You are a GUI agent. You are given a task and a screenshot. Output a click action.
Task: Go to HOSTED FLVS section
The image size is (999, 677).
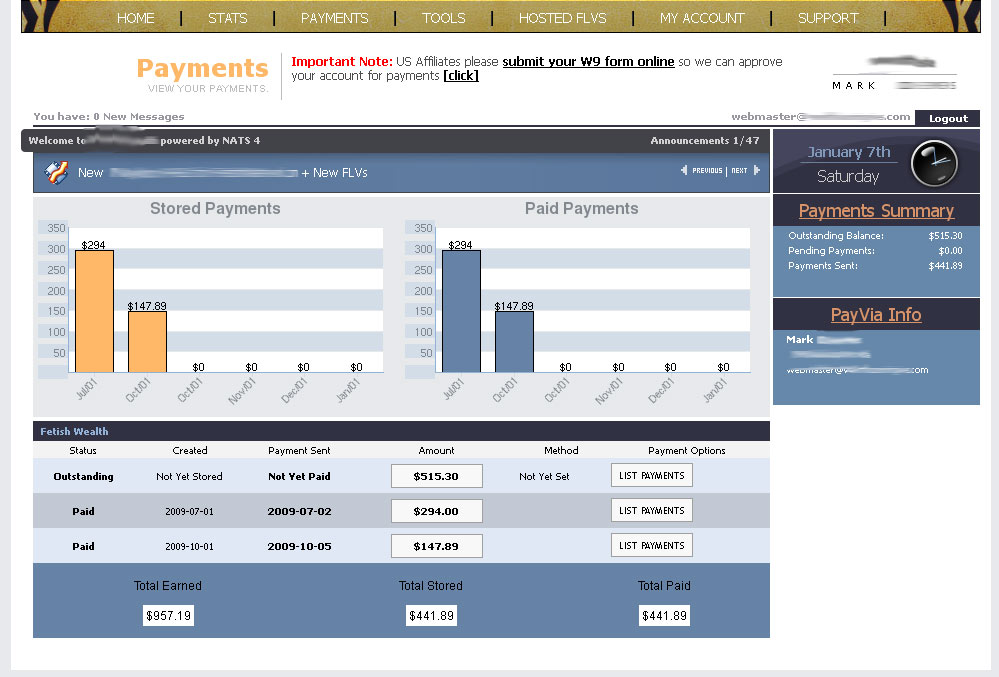562,18
